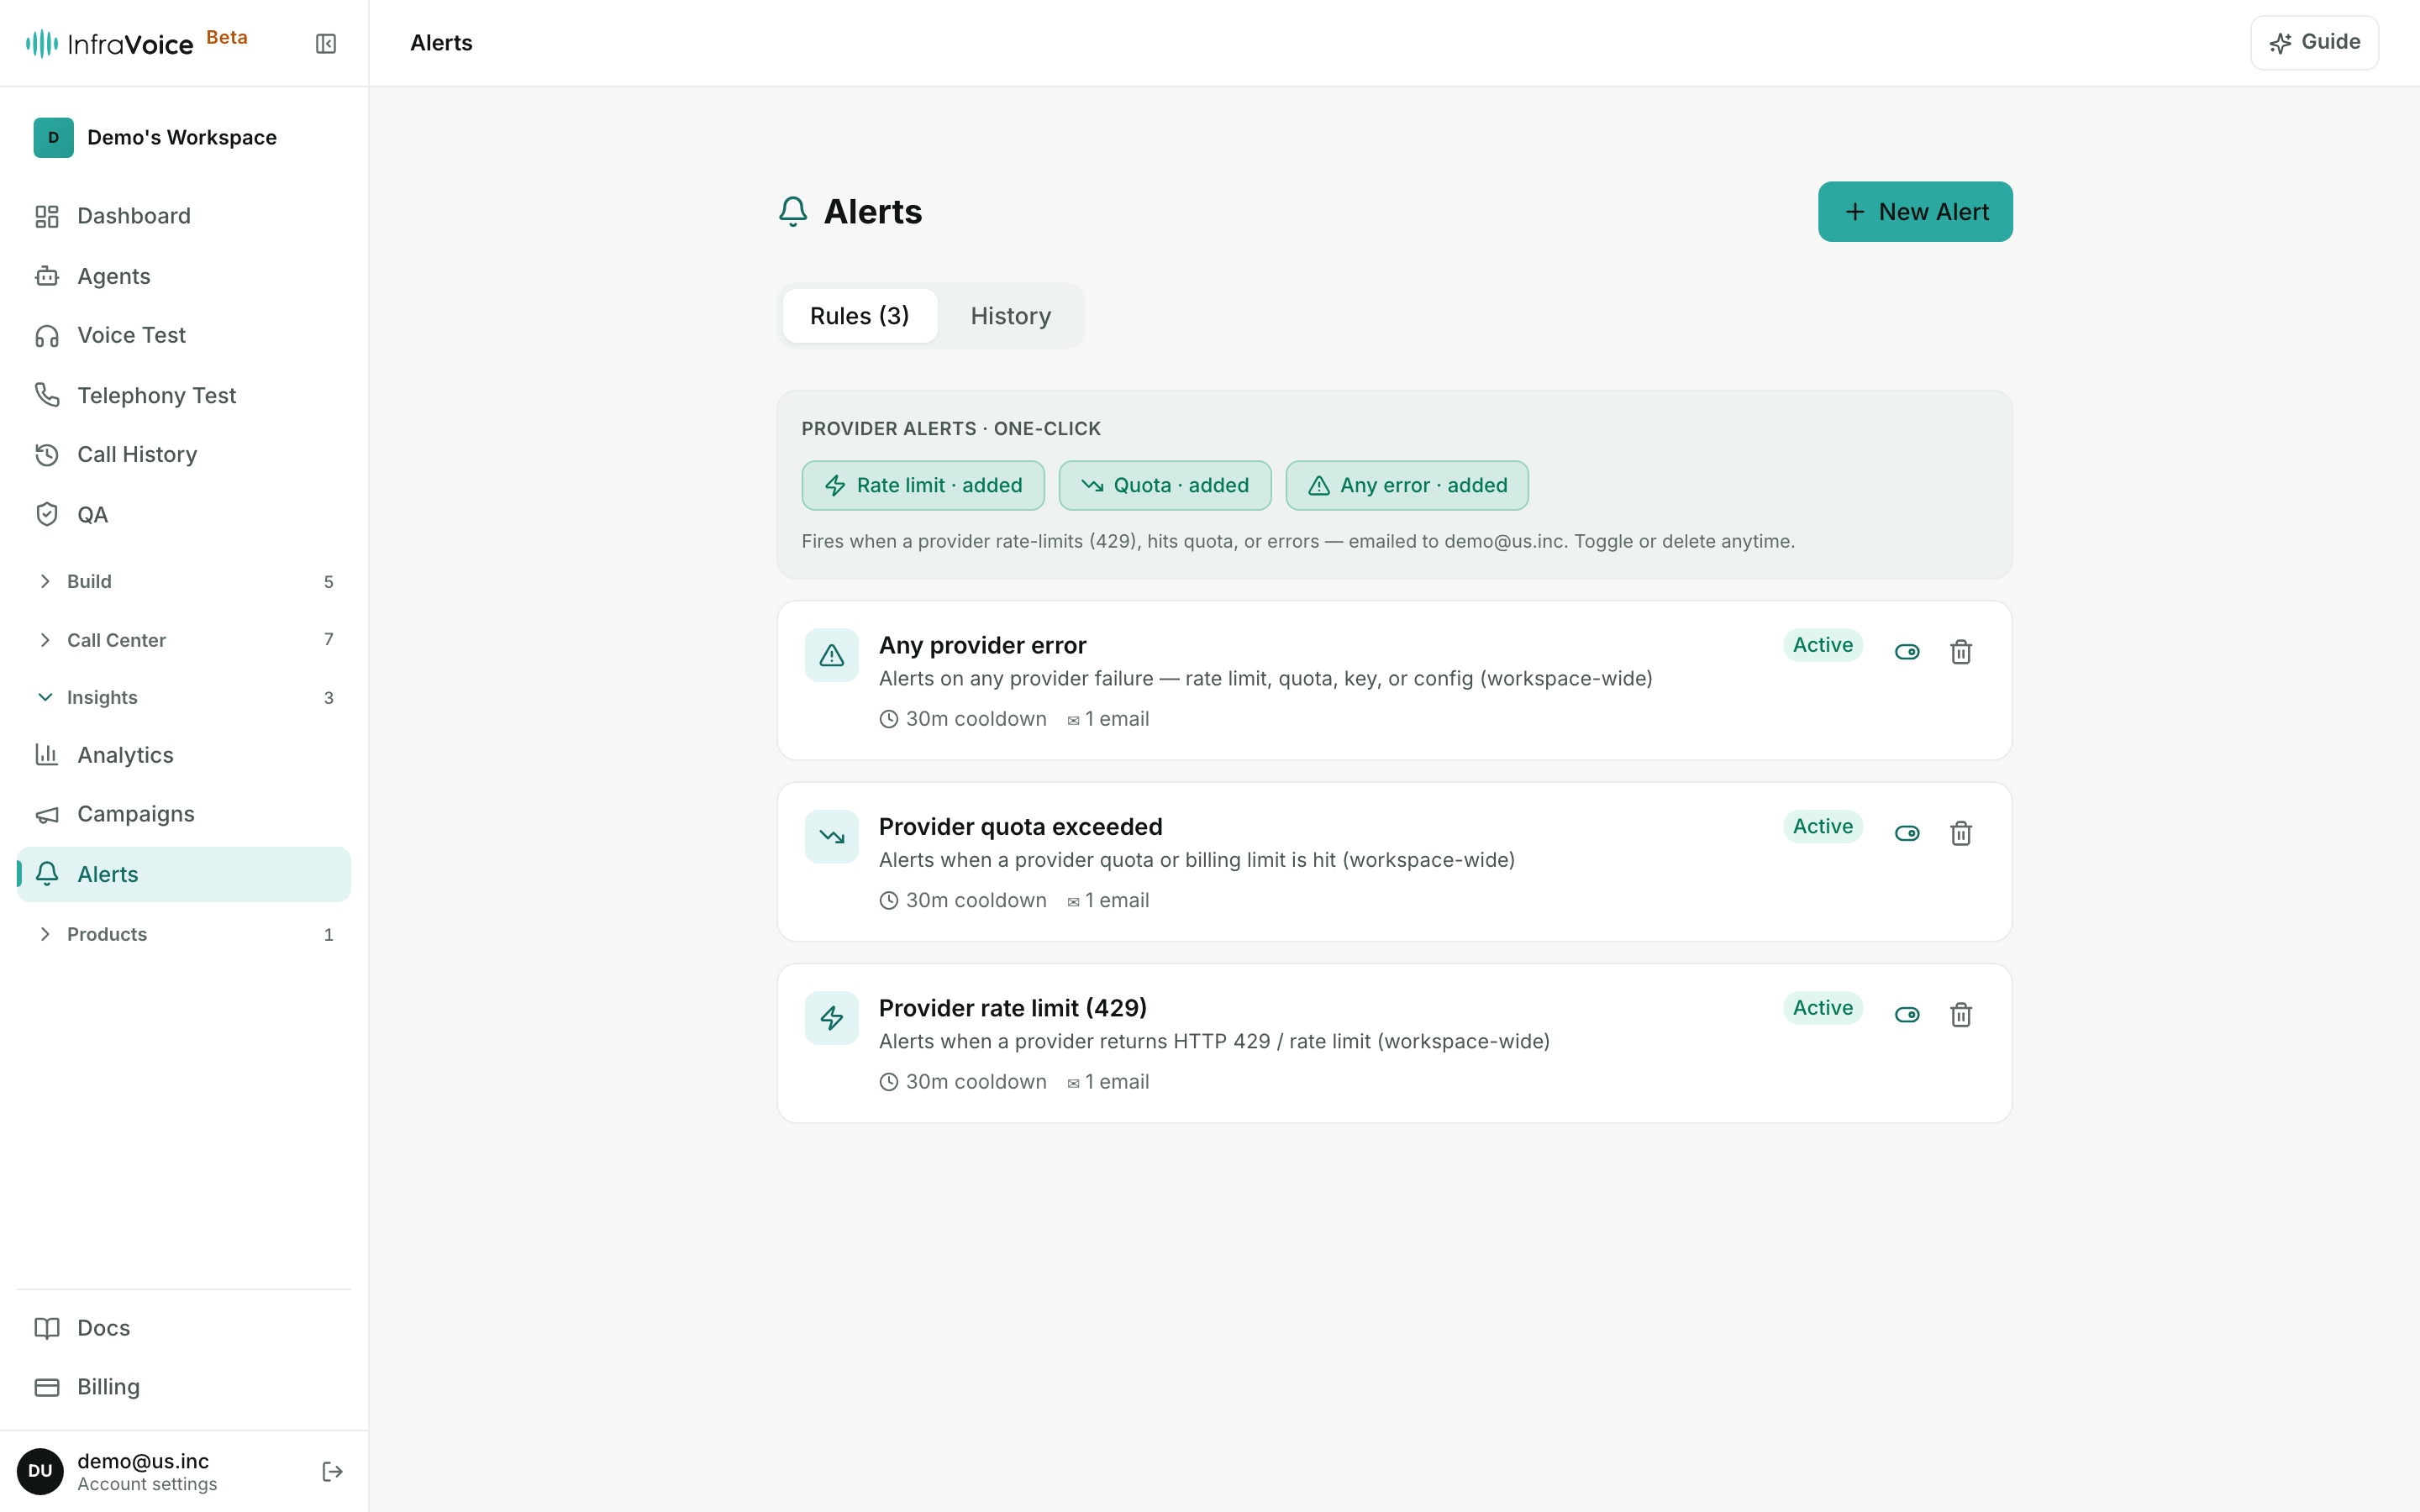Open the Demo's Workspace switcher

tap(184, 137)
